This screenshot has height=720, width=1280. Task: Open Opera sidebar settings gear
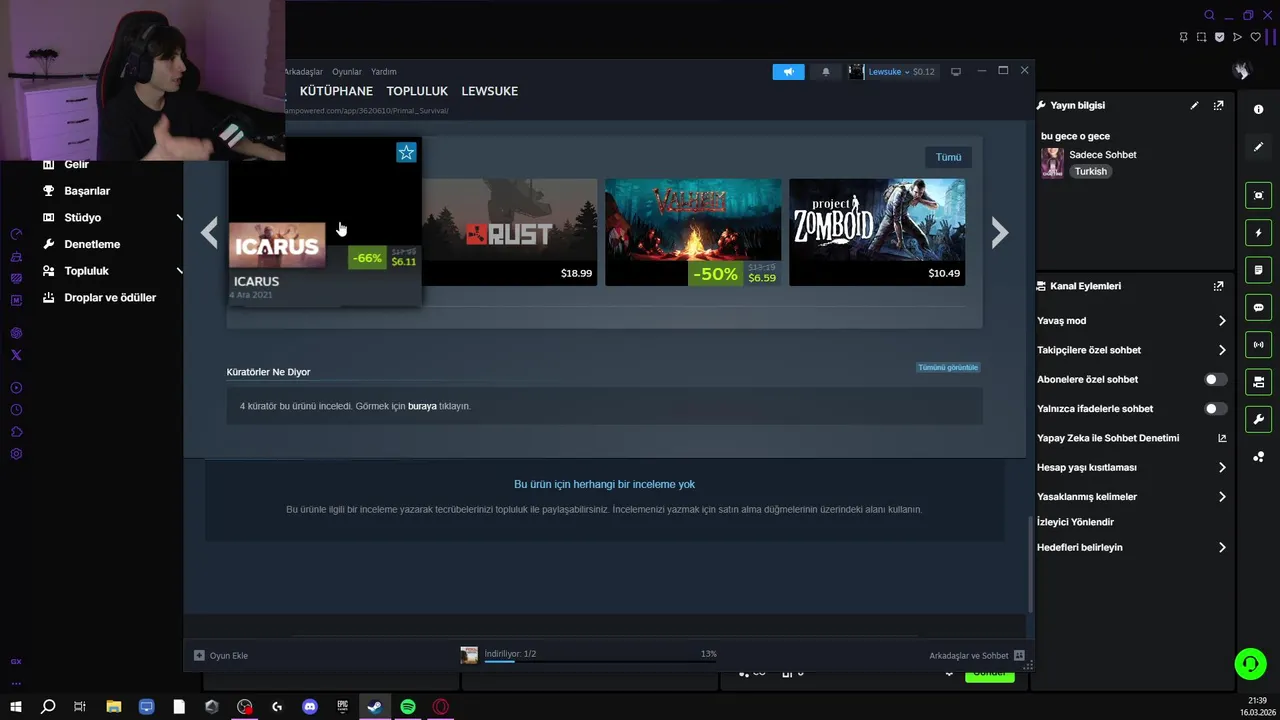(16, 454)
